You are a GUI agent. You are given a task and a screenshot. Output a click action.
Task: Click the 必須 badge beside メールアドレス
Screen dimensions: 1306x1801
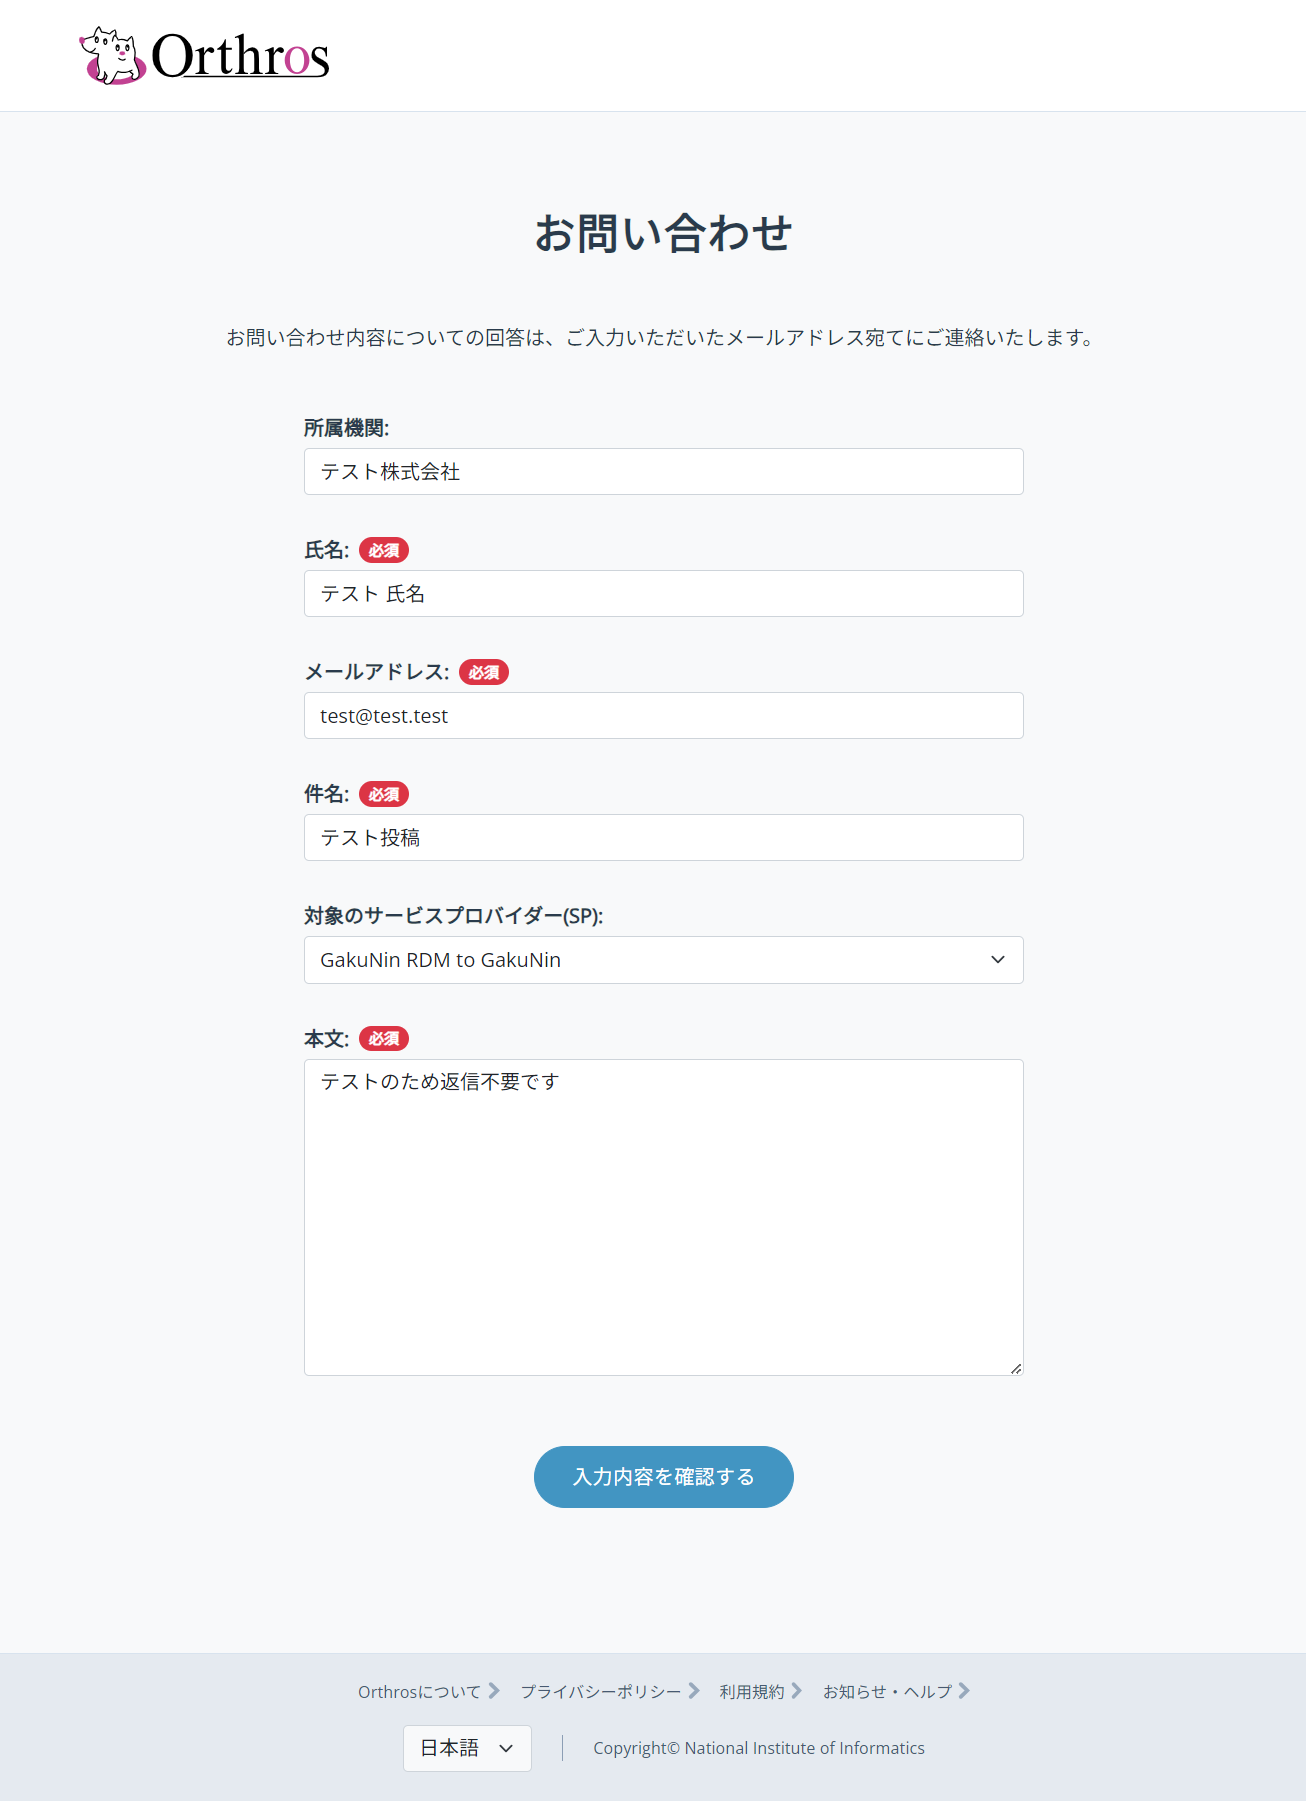tap(484, 672)
